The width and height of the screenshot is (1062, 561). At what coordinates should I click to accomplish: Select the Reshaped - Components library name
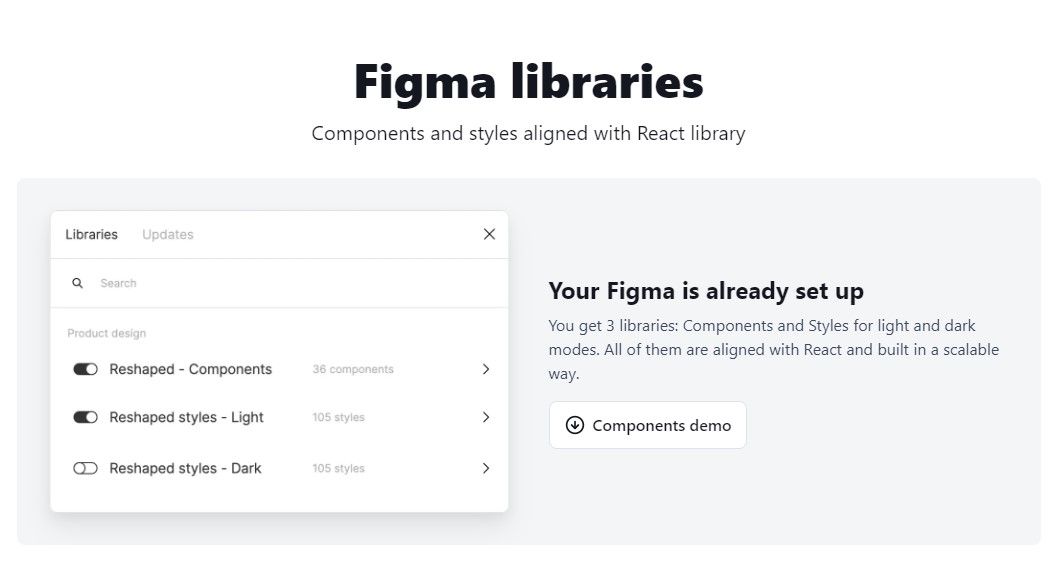click(190, 369)
